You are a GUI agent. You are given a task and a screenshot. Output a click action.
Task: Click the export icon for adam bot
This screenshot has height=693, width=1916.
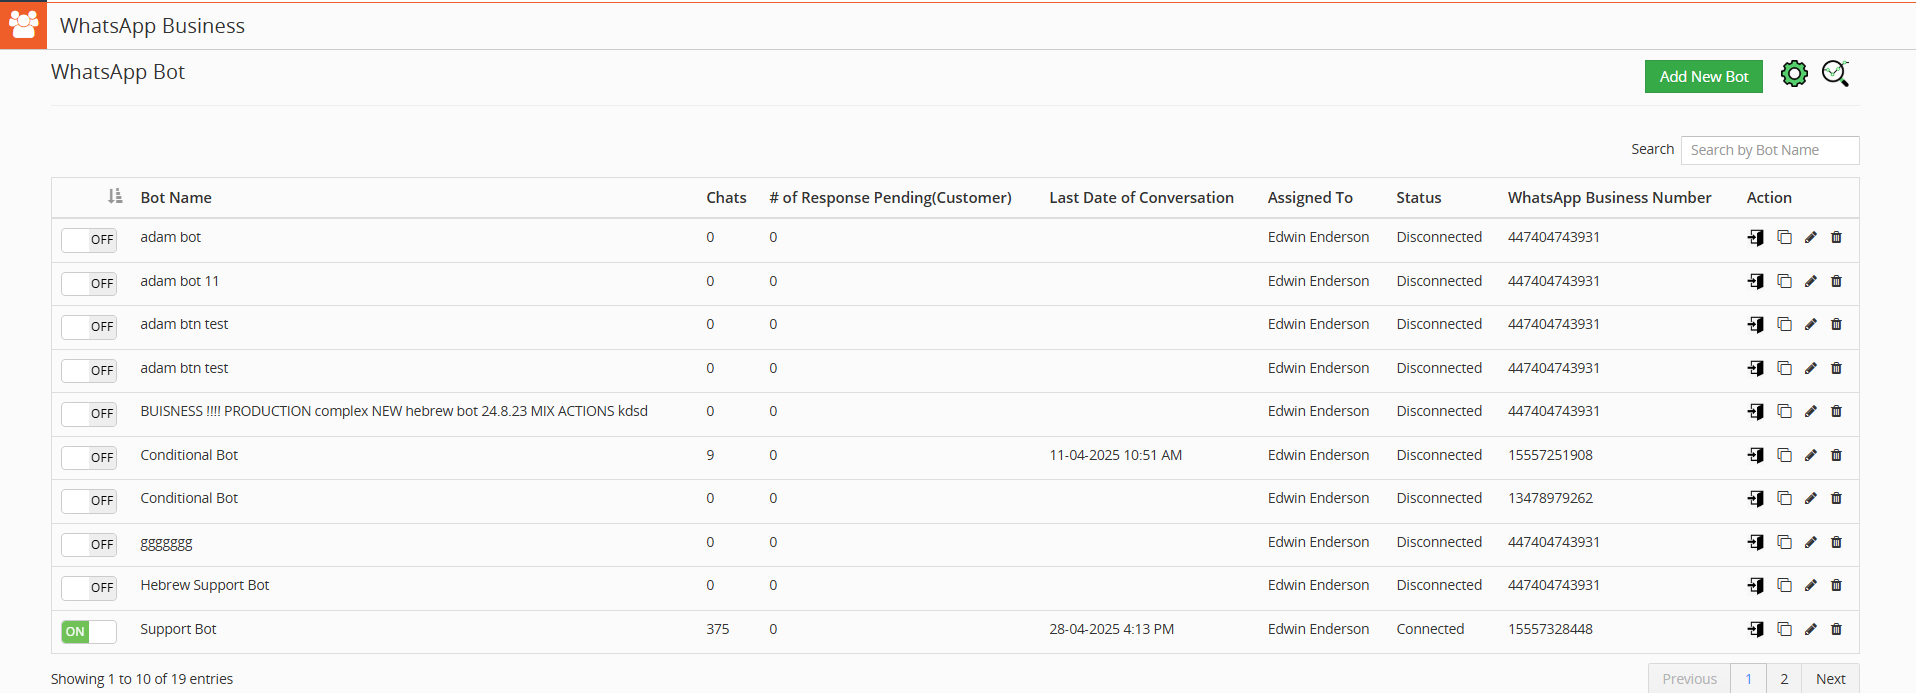click(1756, 238)
